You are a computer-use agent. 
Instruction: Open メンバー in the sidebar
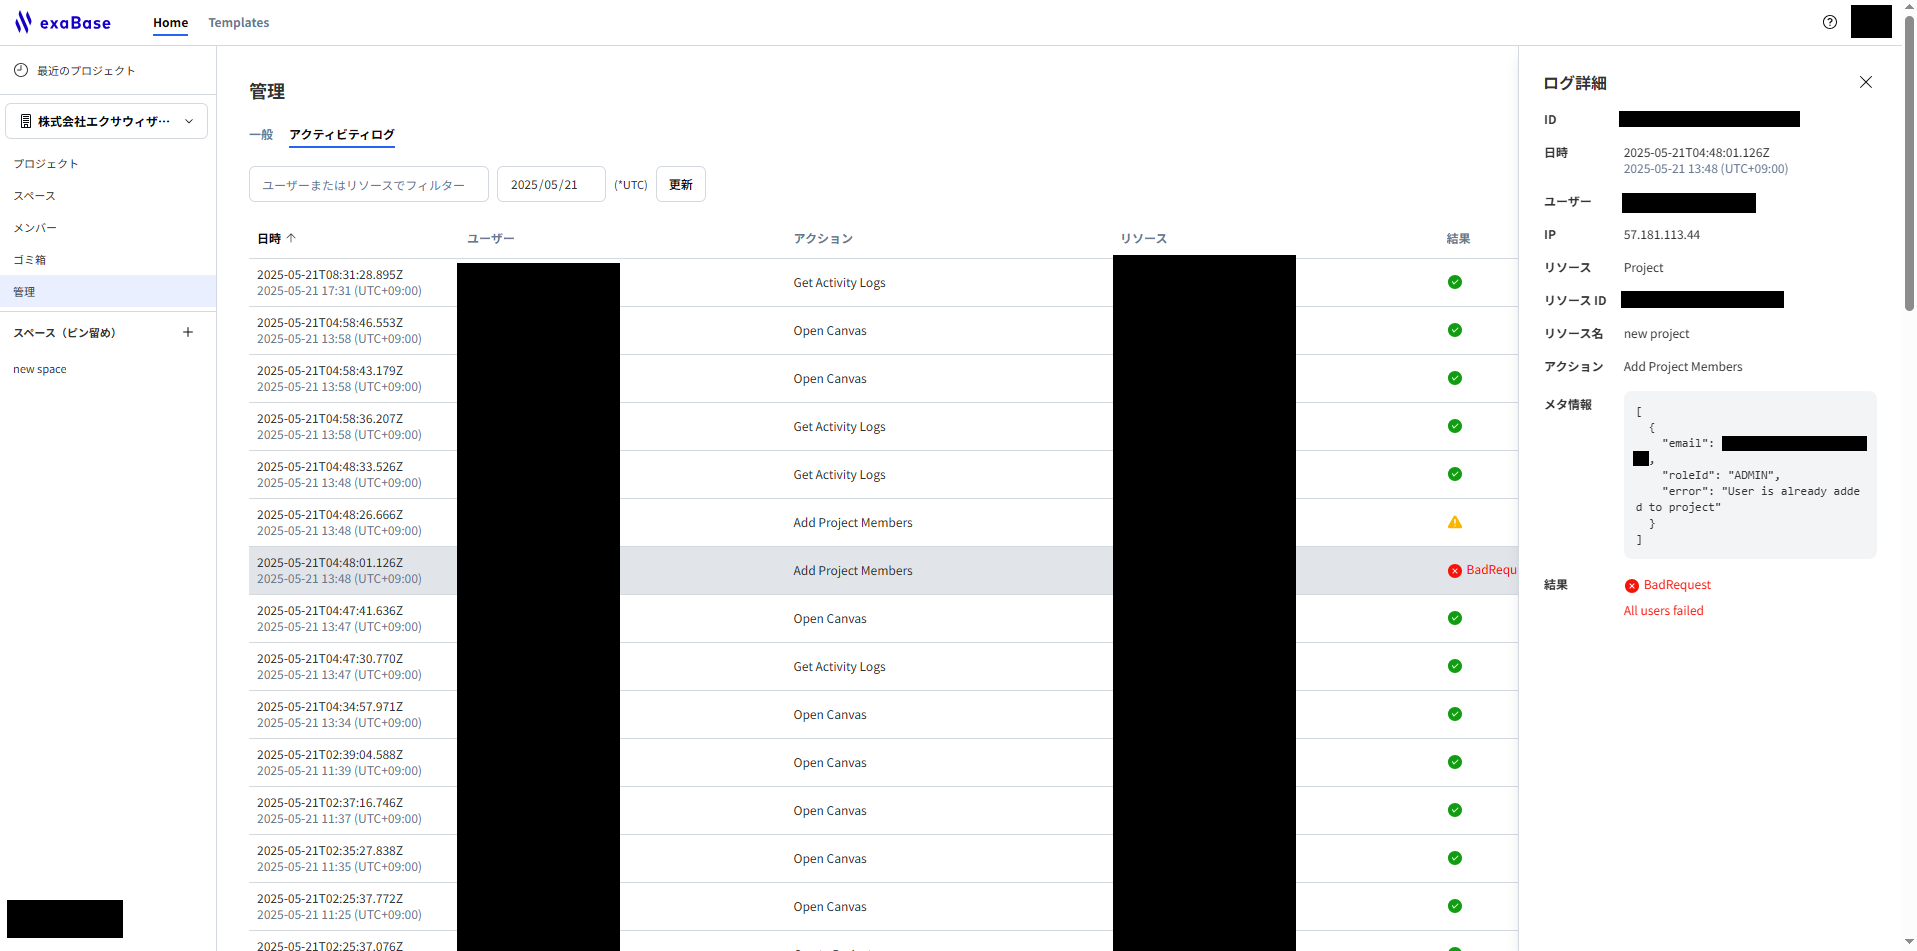[35, 228]
